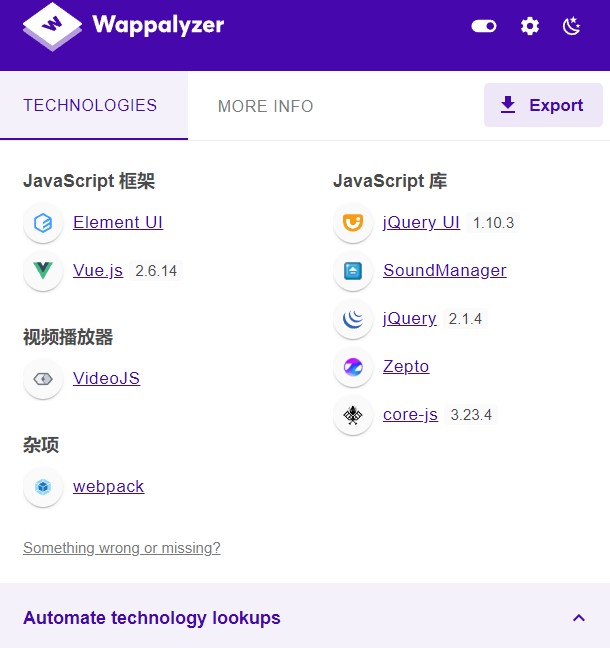Image resolution: width=610 pixels, height=648 pixels.
Task: Click the Zepto icon
Action: [x=353, y=367]
